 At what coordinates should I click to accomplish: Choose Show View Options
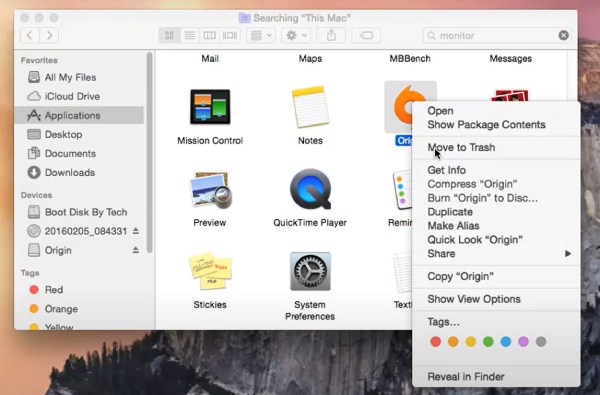click(496, 299)
